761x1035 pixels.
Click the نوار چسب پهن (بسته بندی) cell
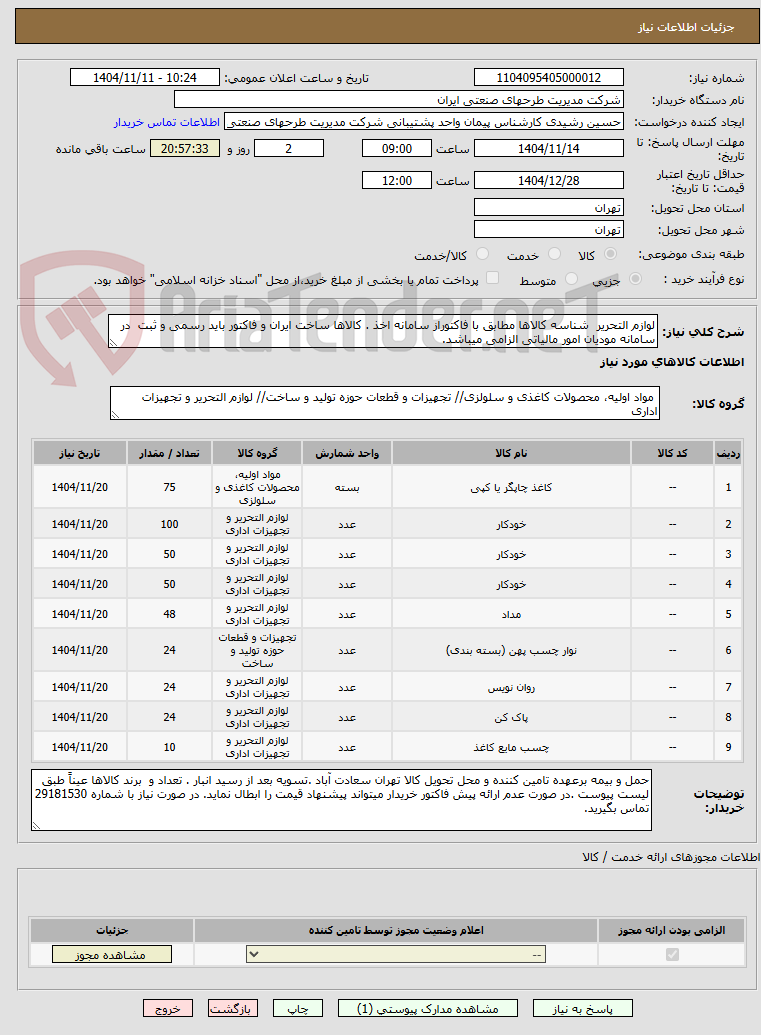pos(512,650)
